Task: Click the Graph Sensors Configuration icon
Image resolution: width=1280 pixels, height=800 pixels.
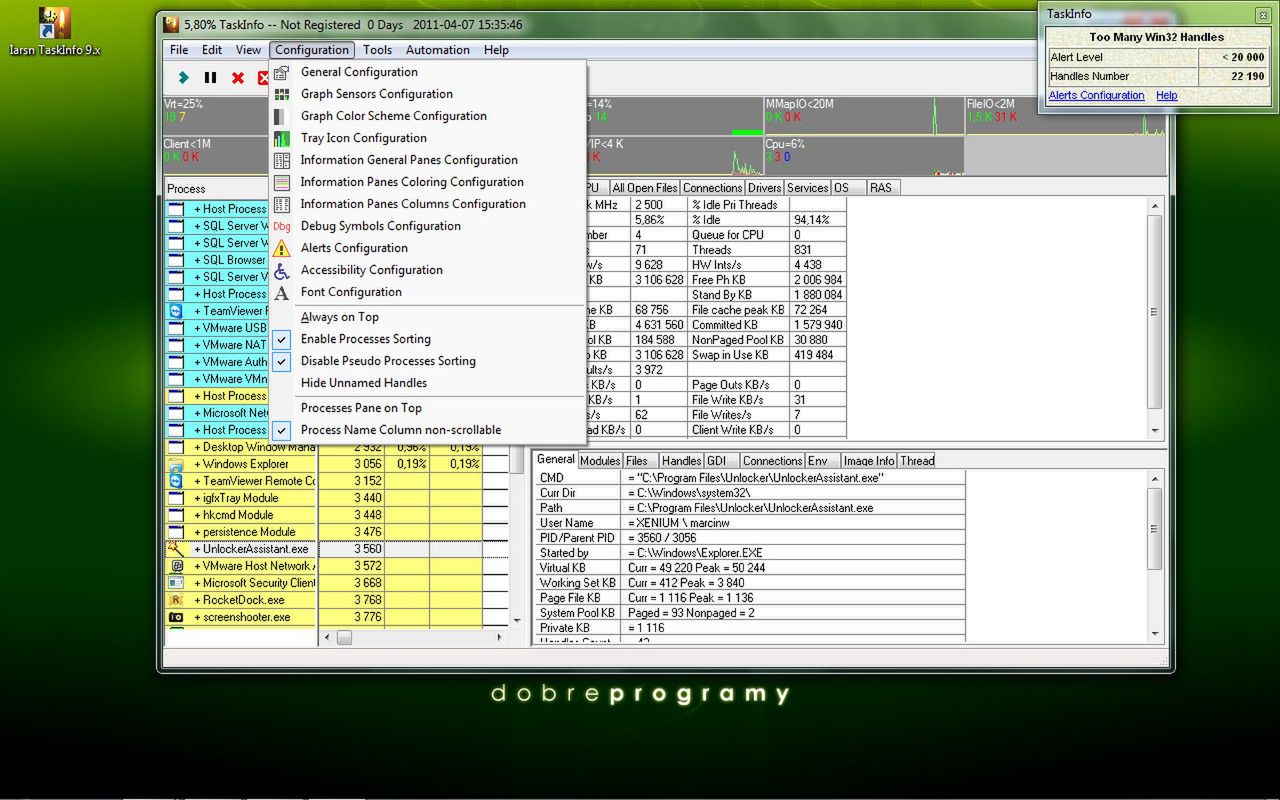Action: click(x=282, y=94)
